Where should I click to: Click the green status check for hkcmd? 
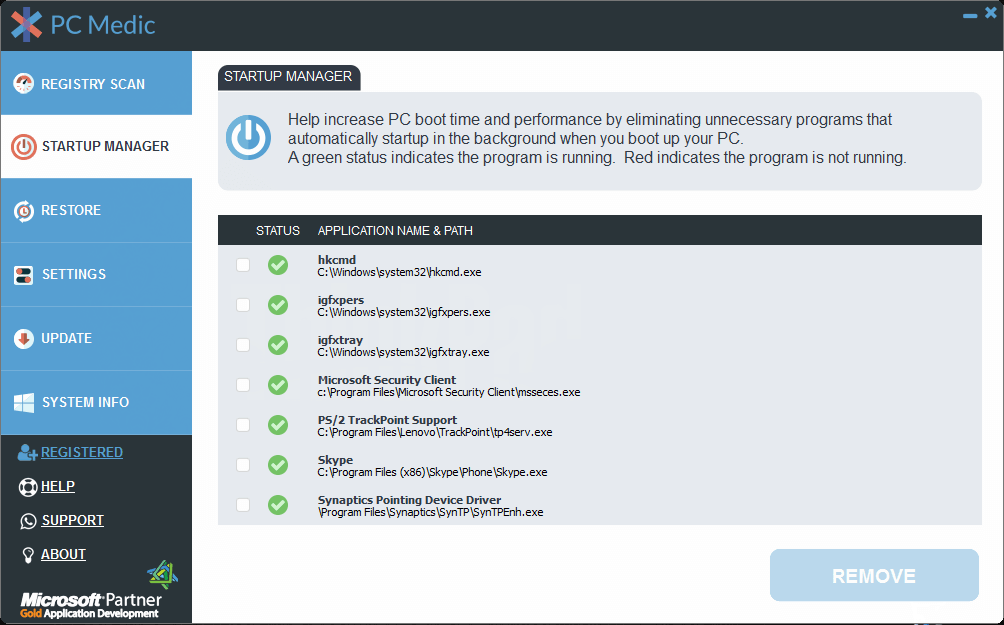(278, 265)
